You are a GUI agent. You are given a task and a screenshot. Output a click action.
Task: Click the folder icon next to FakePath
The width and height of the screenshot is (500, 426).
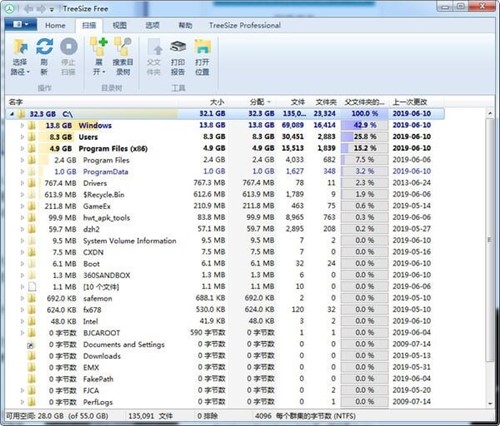pos(32,379)
